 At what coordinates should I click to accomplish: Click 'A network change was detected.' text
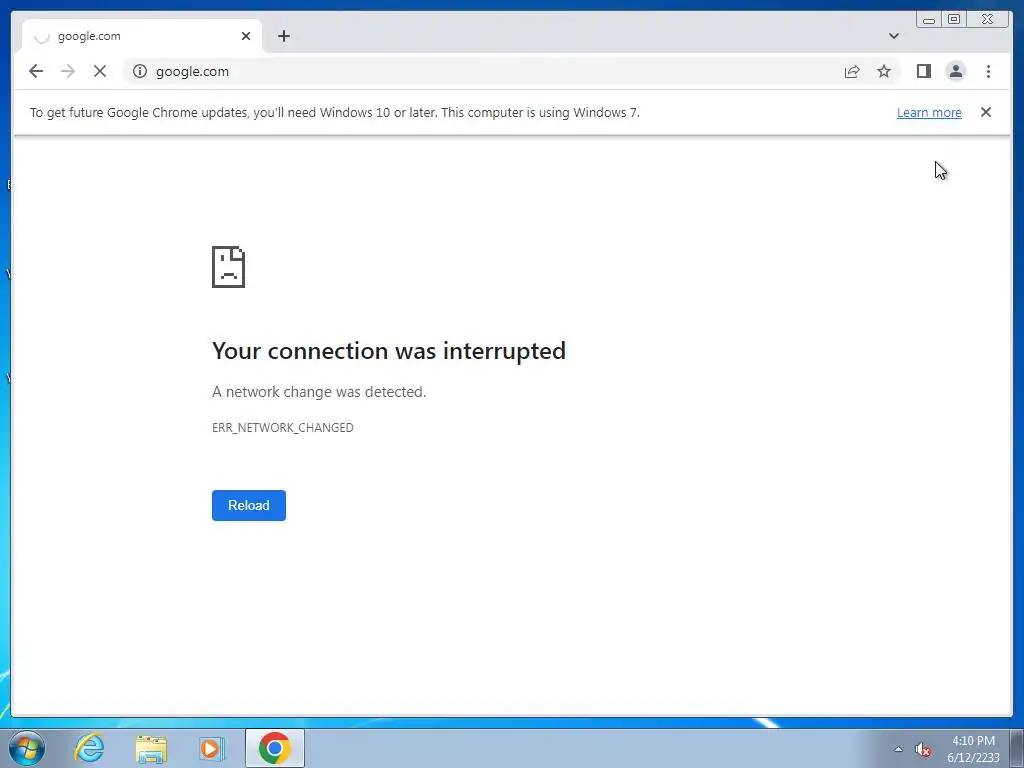pos(319,392)
